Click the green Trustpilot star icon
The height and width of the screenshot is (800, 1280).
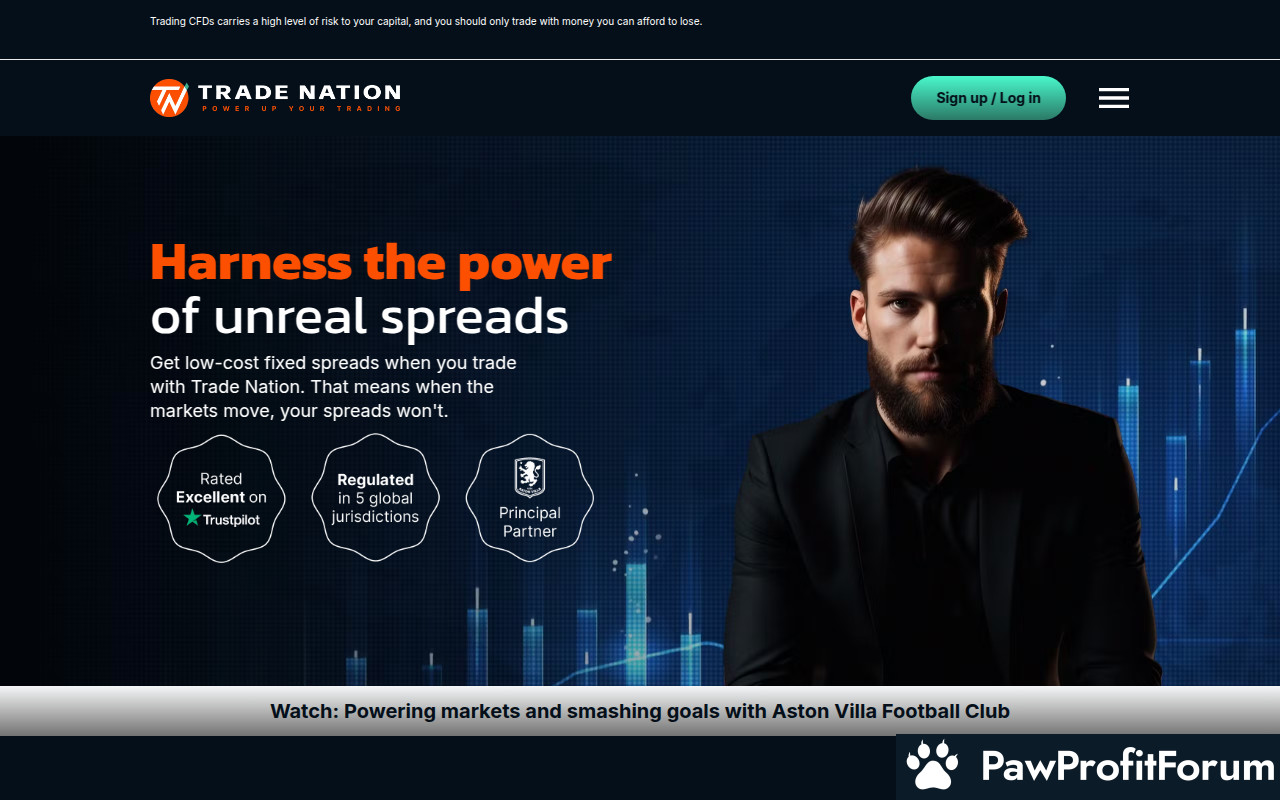pos(192,518)
